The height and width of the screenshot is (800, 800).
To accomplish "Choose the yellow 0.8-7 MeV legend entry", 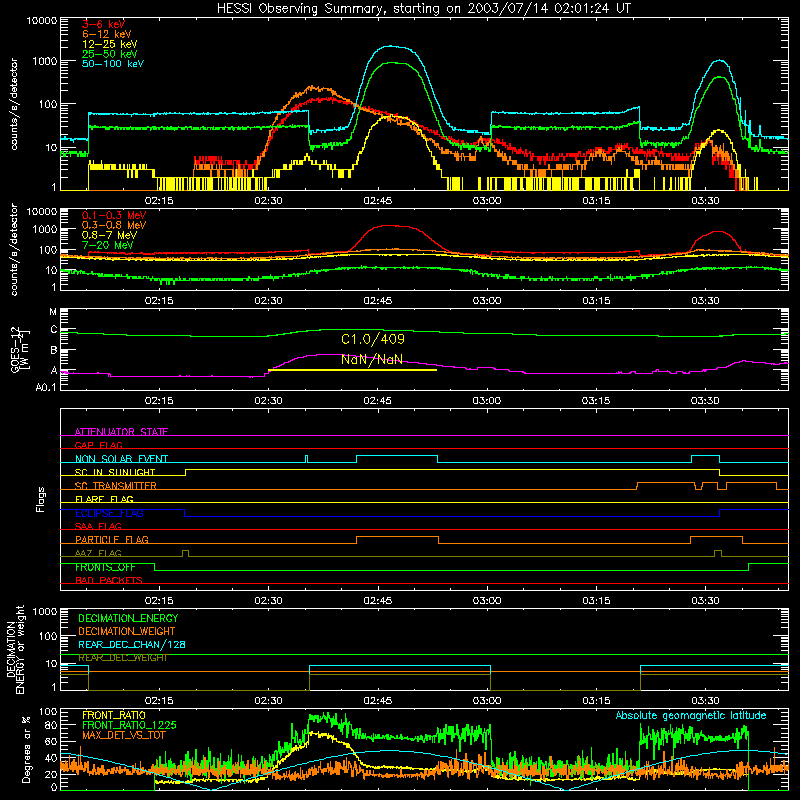I will [109, 235].
